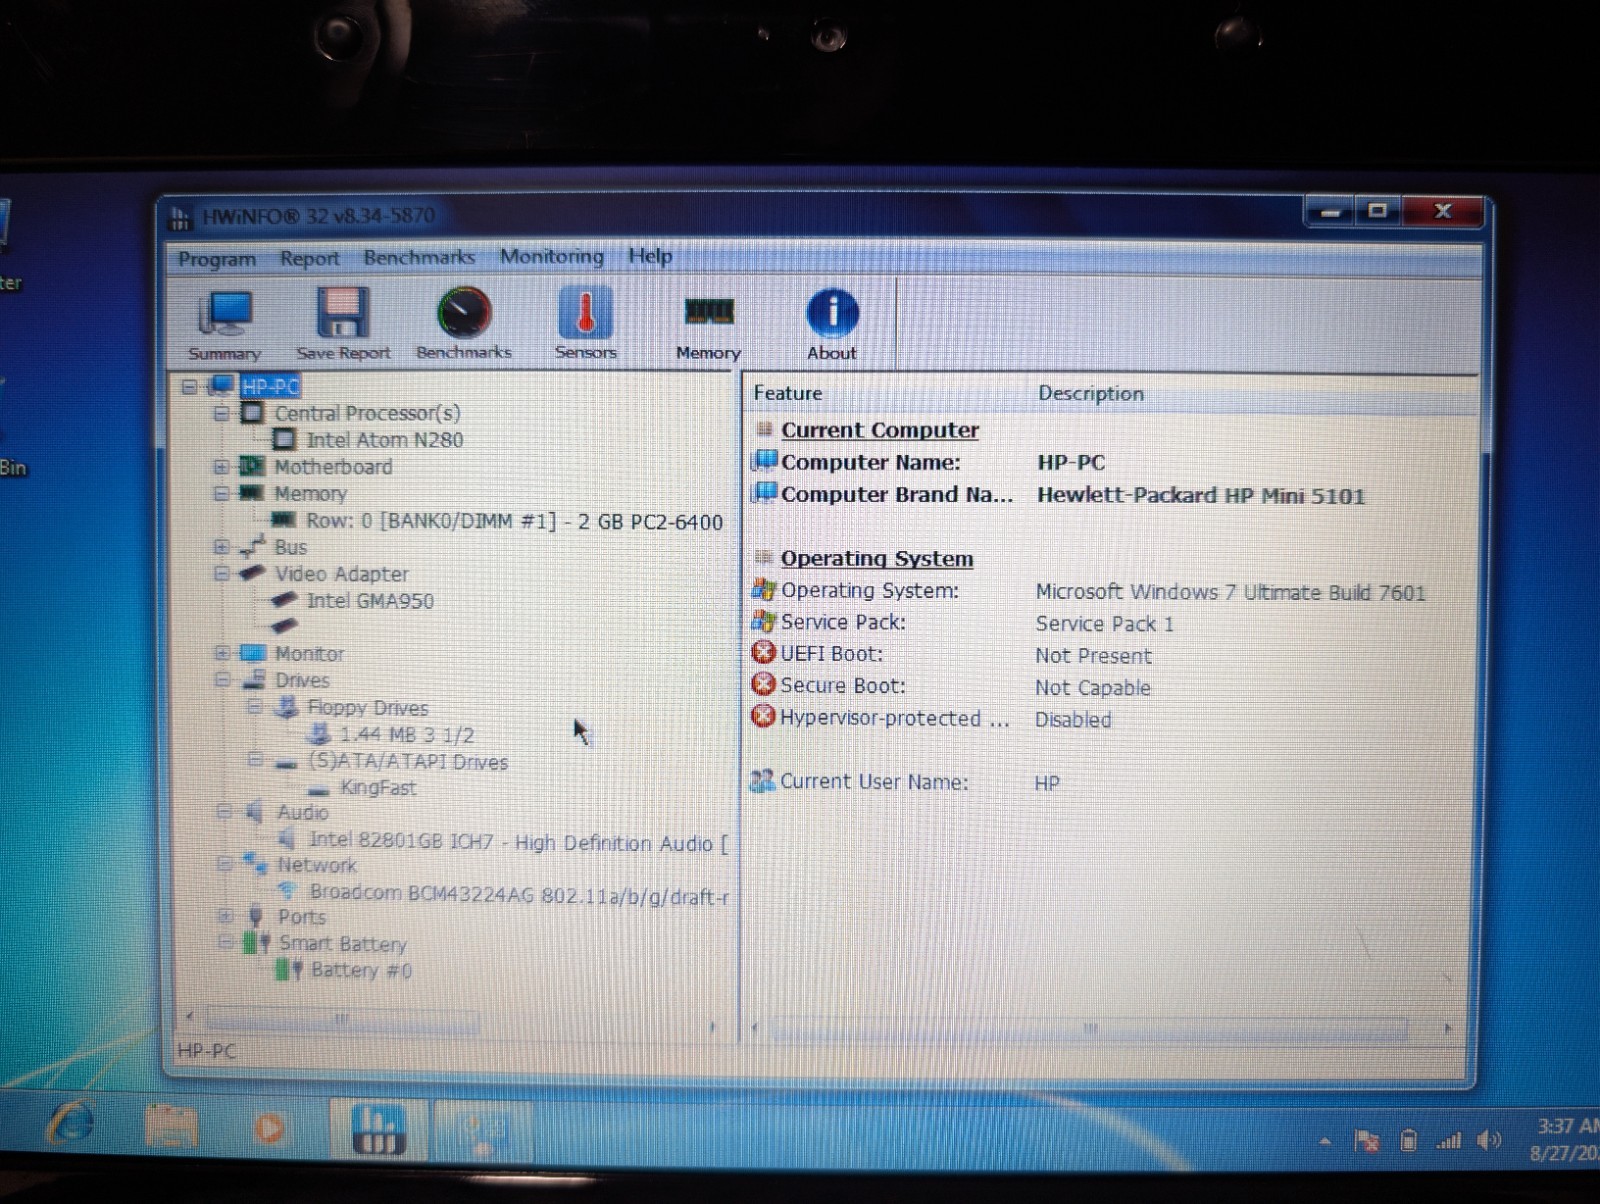Expand the Monitor node
The width and height of the screenshot is (1600, 1204).
[222, 653]
